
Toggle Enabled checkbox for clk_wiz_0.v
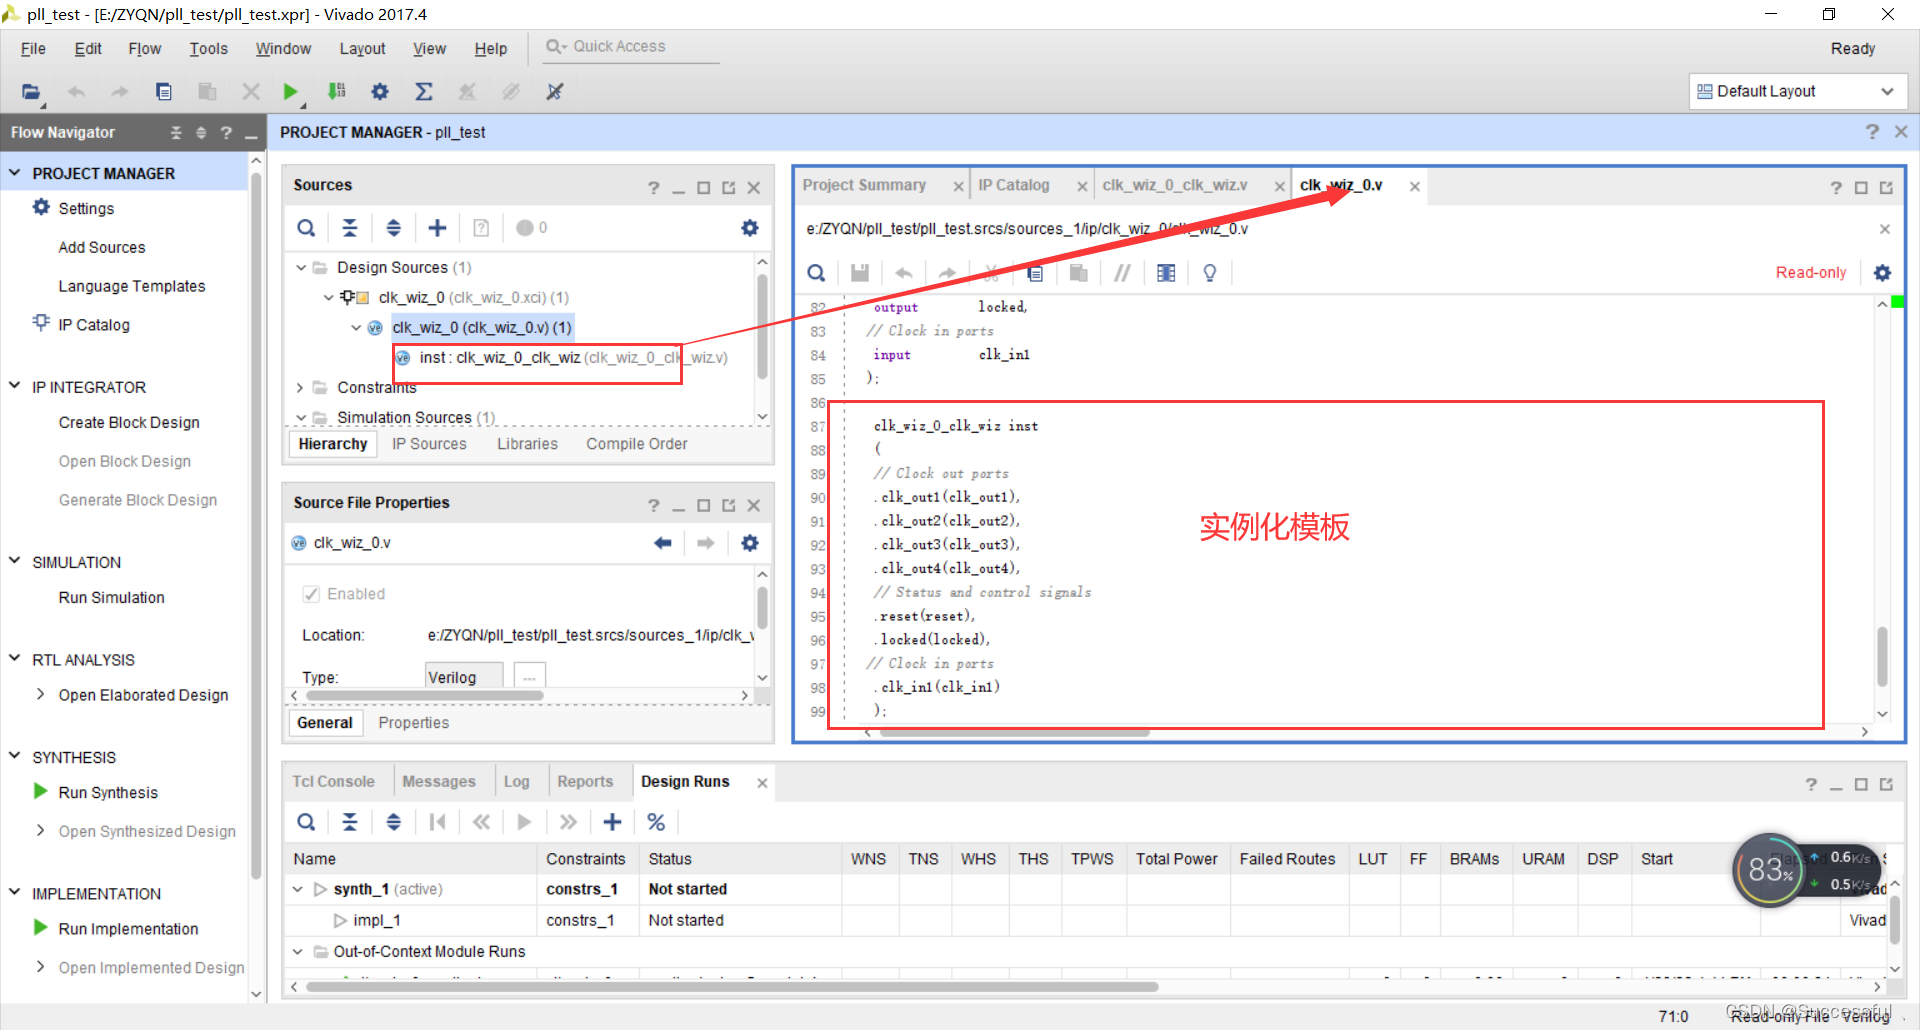(x=311, y=594)
